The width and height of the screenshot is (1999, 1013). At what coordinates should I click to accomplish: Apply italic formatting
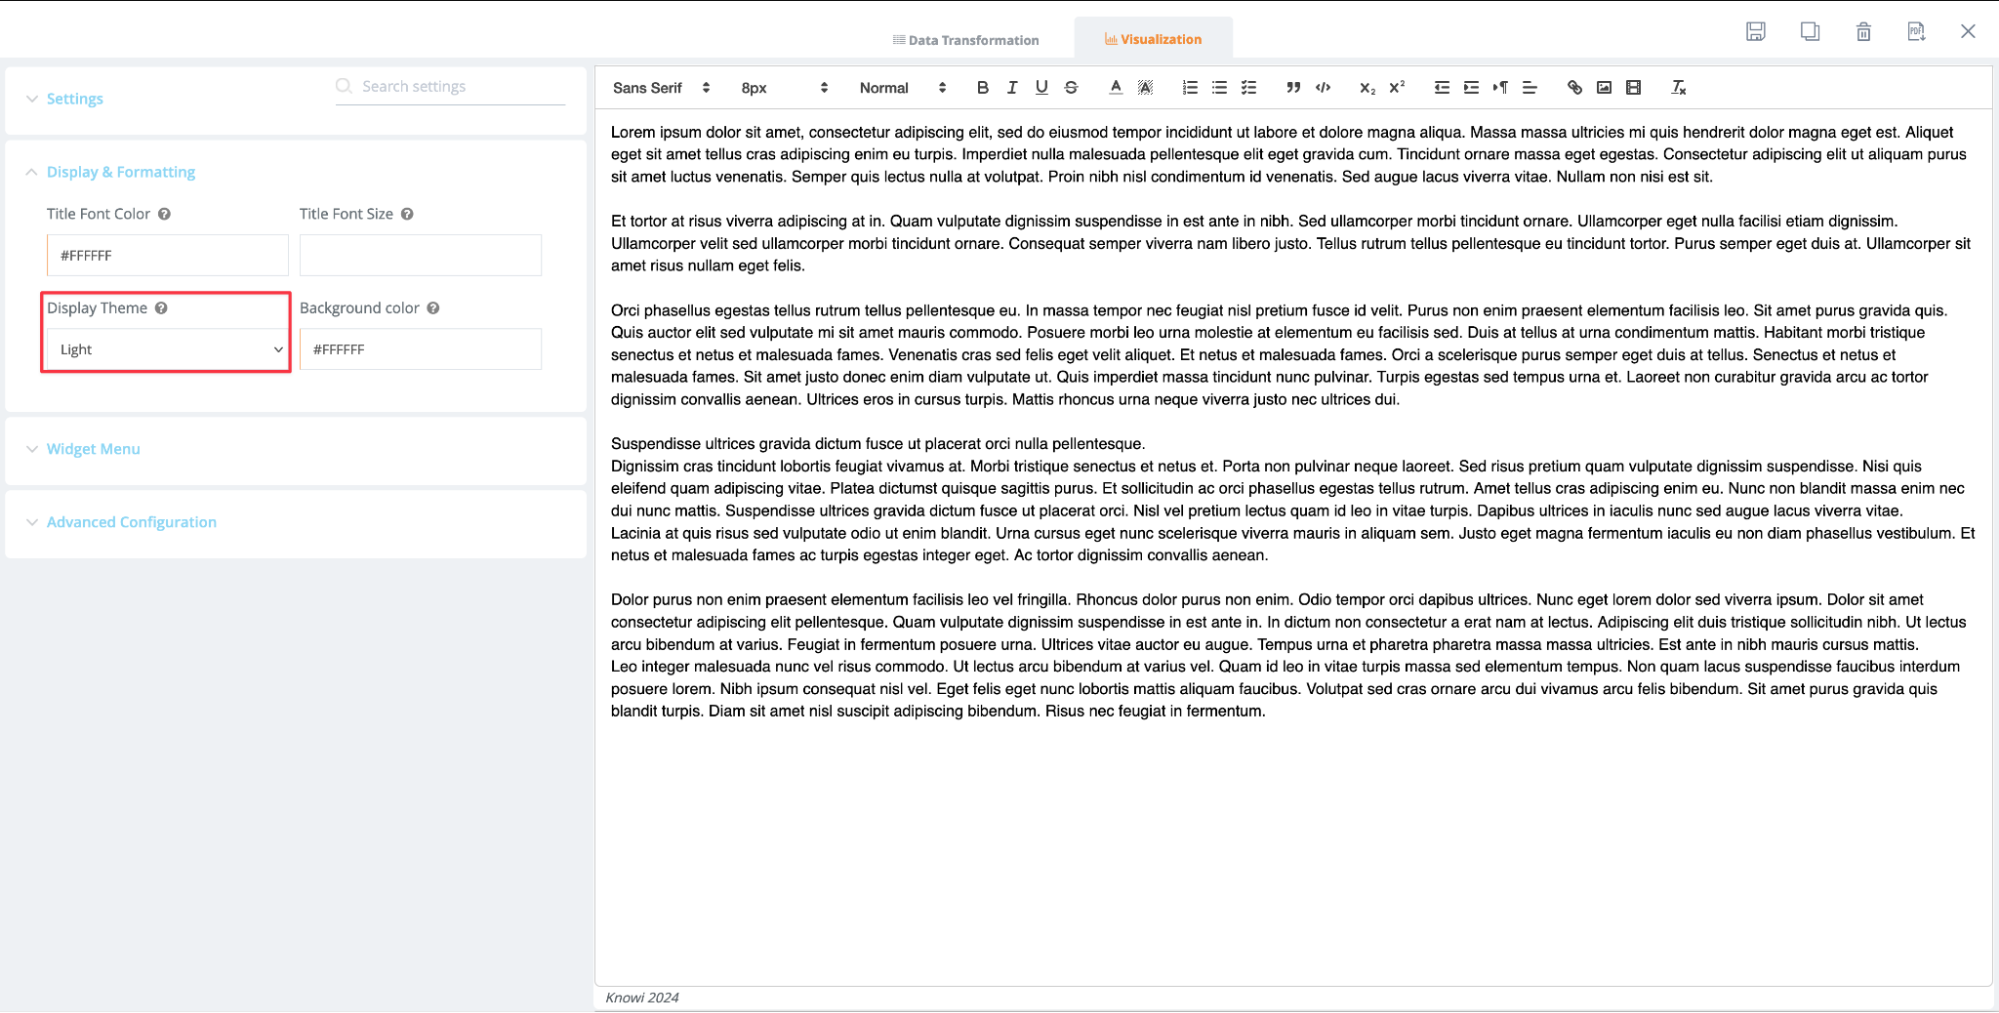point(1011,88)
